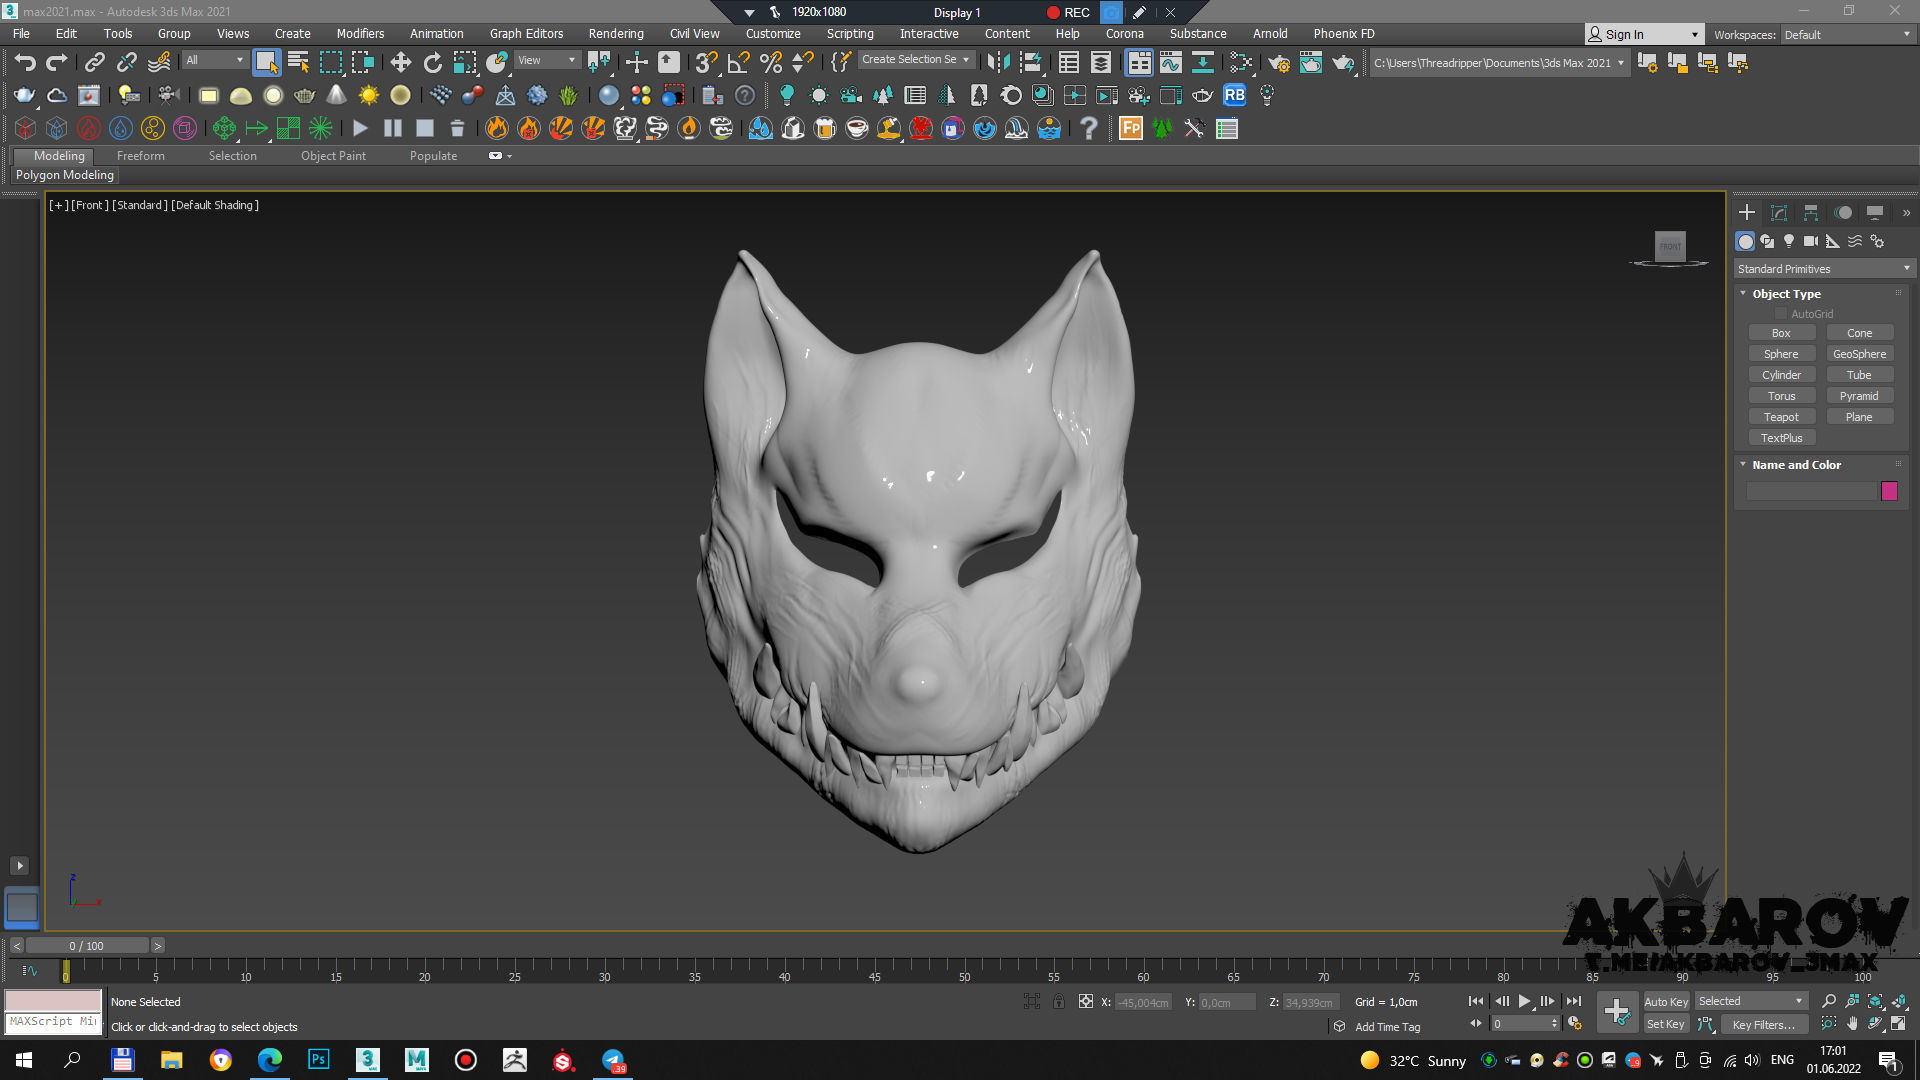The image size is (1920, 1080).
Task: Switch to Shapes category icon
Action: (x=1767, y=241)
